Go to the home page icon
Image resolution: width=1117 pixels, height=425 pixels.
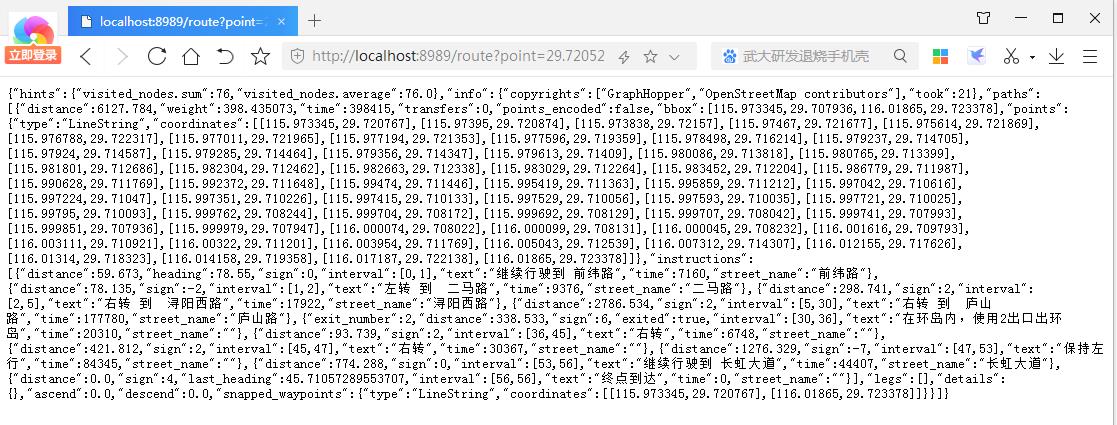(x=191, y=56)
